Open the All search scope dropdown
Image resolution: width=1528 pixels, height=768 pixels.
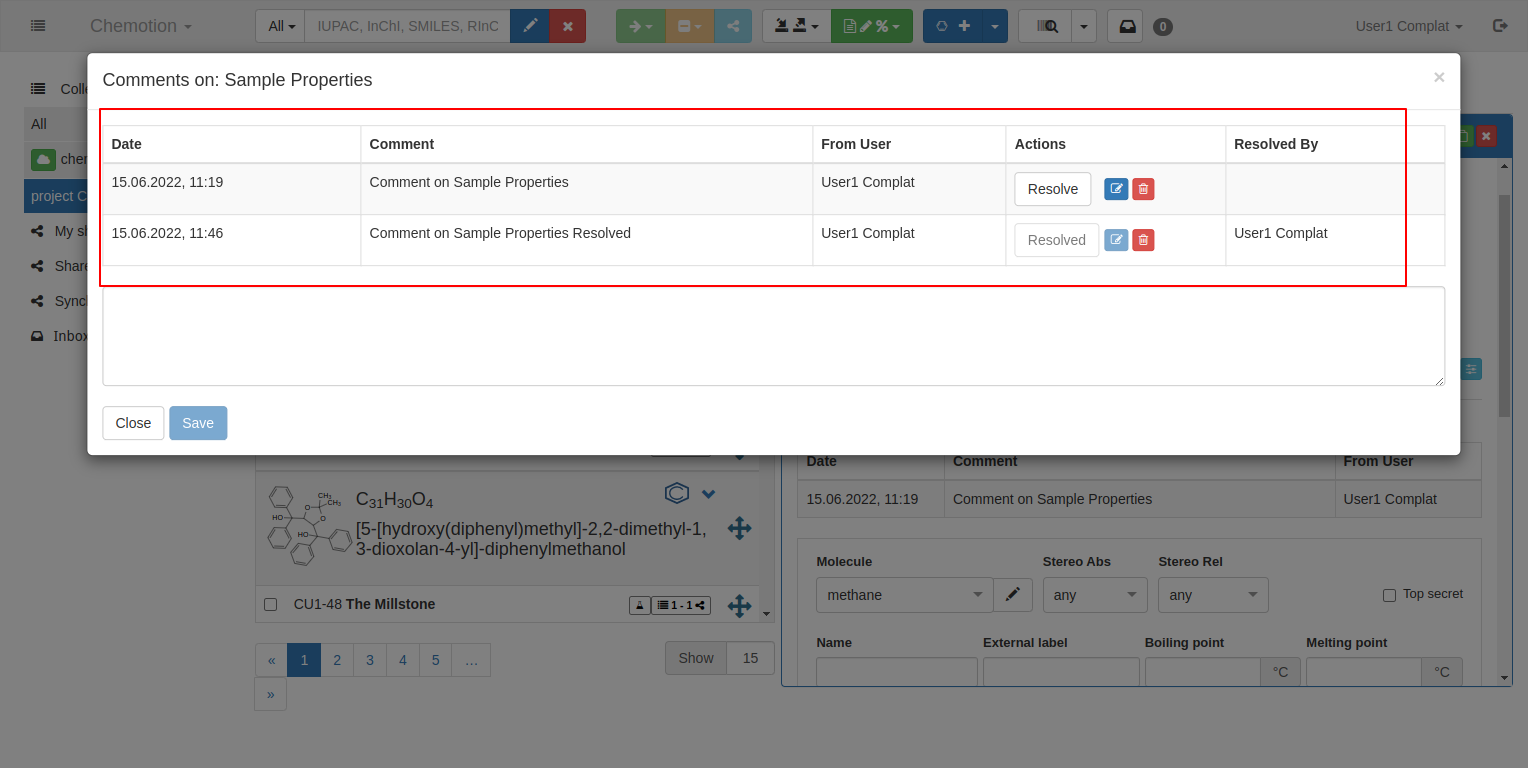280,26
